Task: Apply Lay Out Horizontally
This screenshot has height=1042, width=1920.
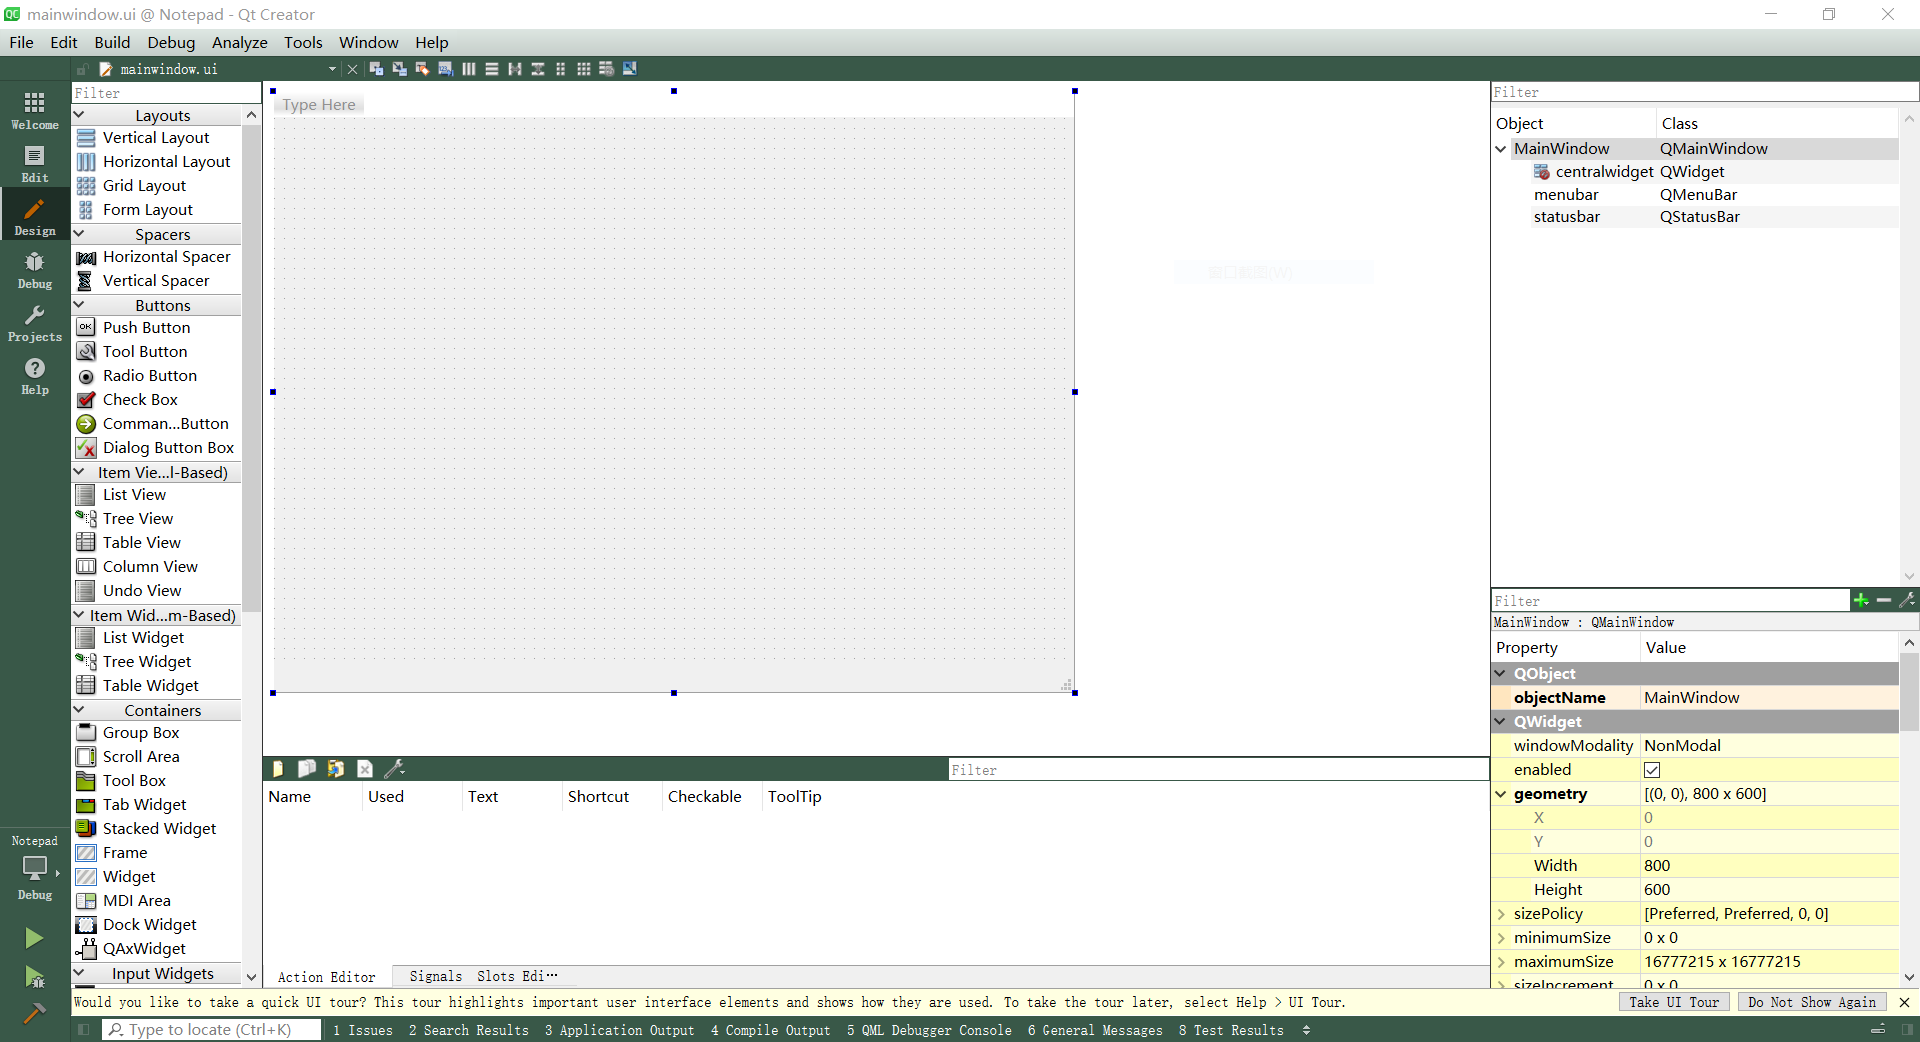Action: (468, 69)
